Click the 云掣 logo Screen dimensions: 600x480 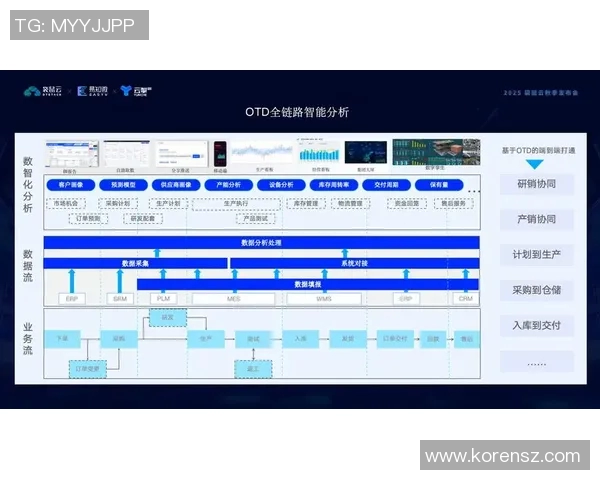(136, 91)
